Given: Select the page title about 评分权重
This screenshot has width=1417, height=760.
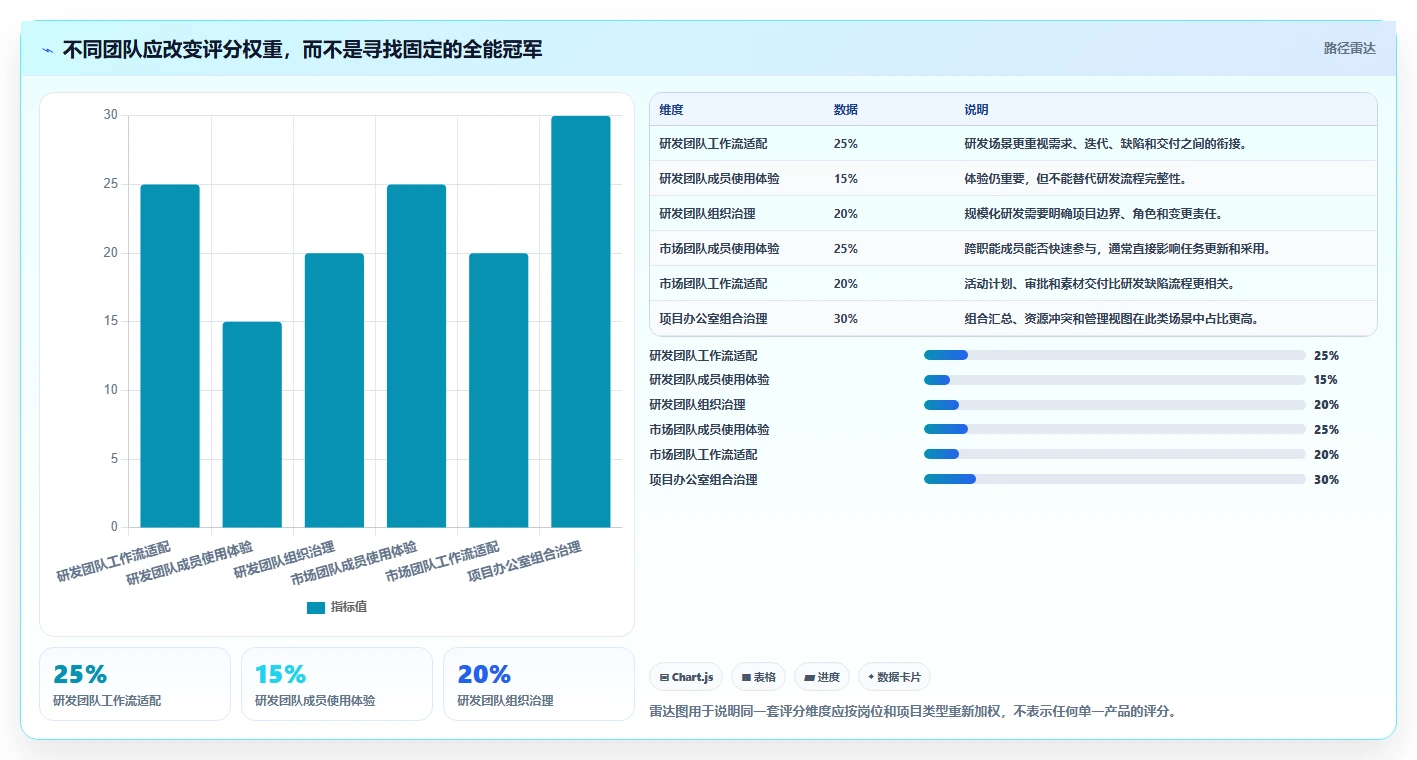Looking at the screenshot, I should [302, 49].
